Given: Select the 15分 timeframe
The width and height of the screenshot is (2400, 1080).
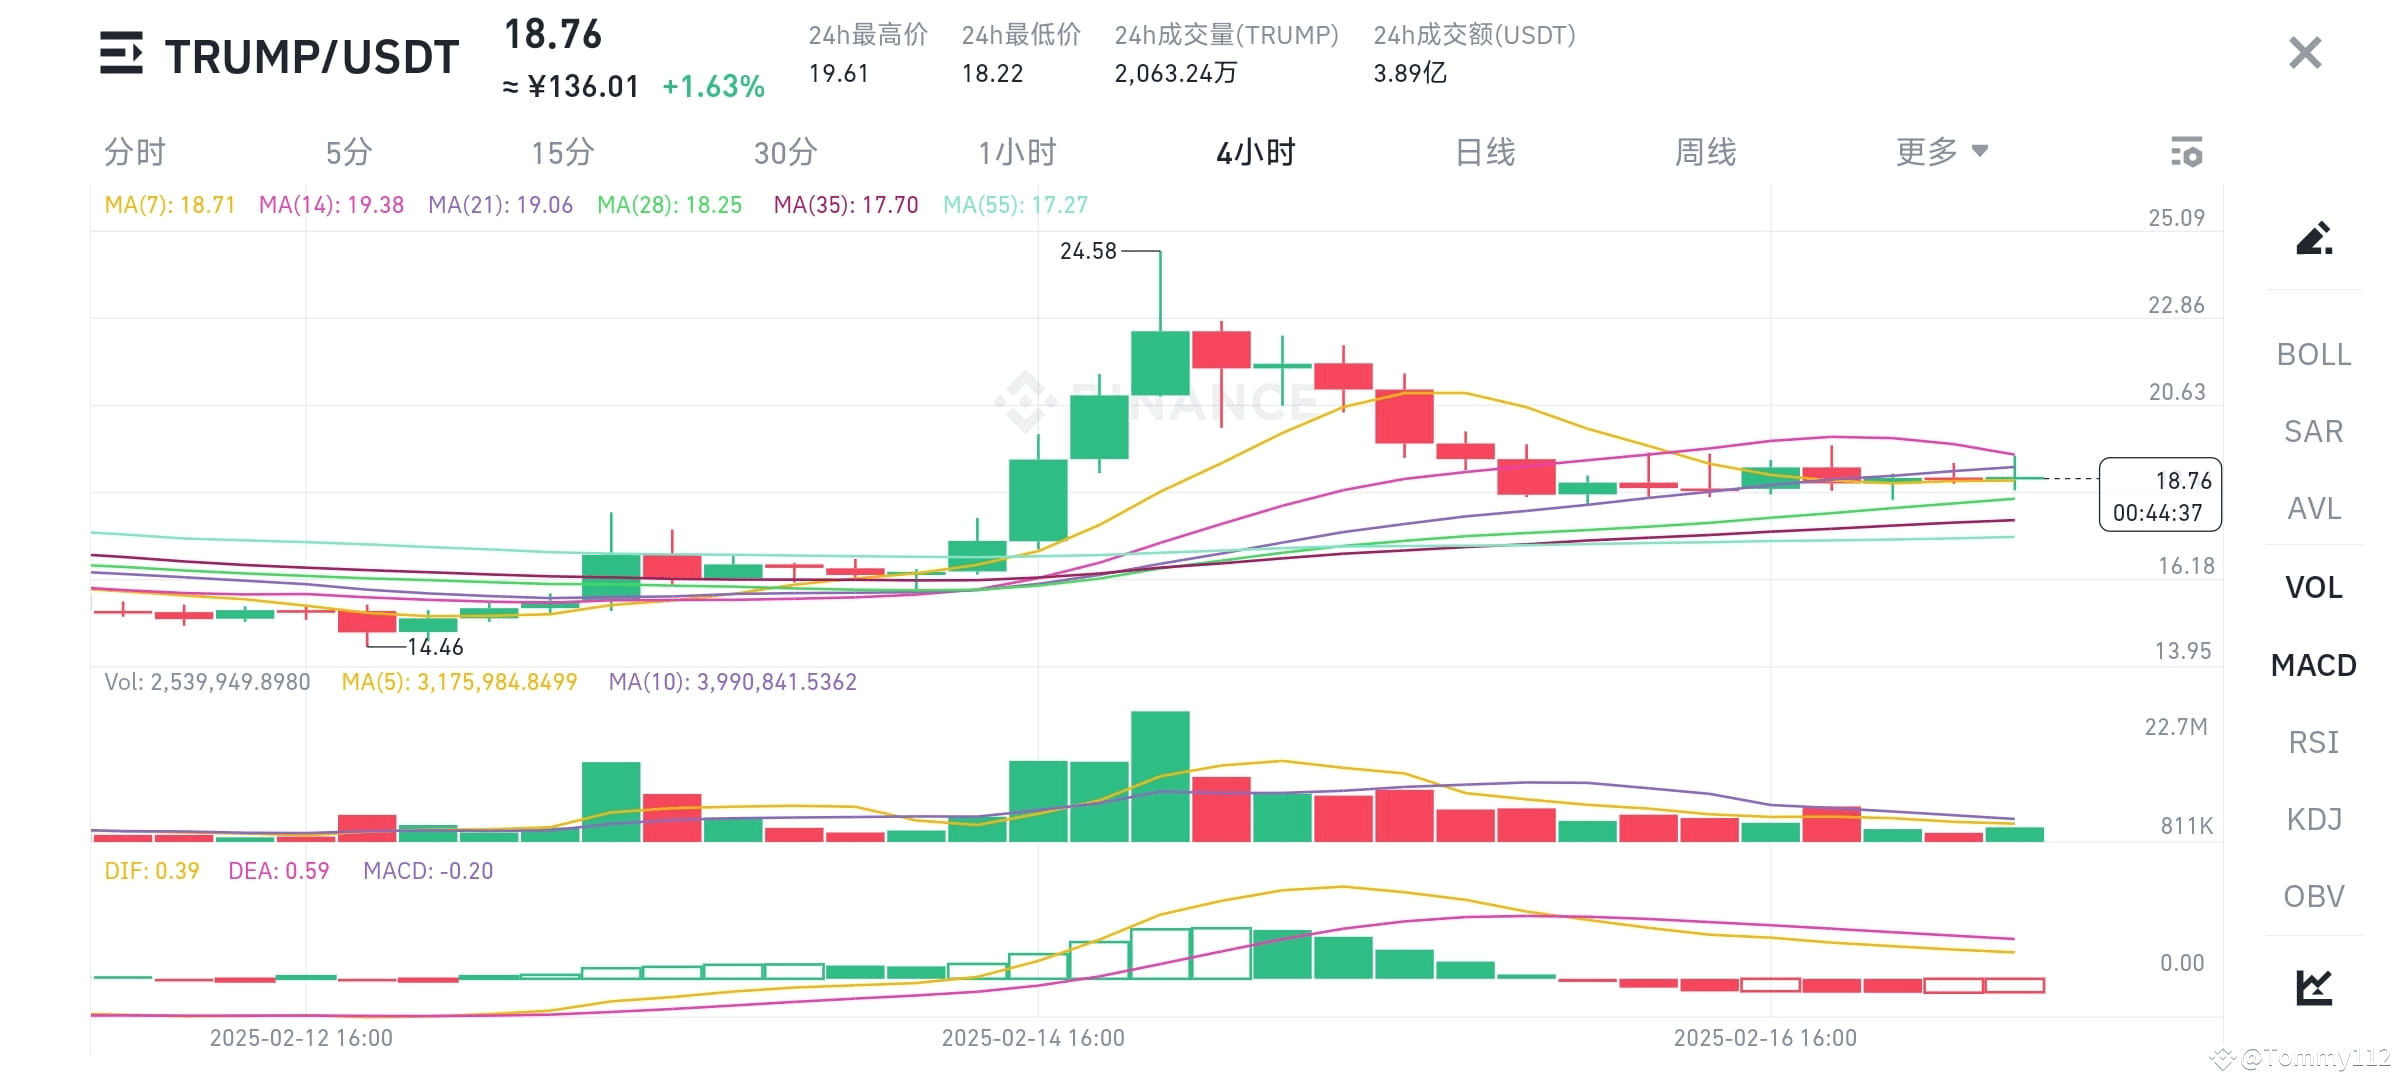Looking at the screenshot, I should coord(563,152).
